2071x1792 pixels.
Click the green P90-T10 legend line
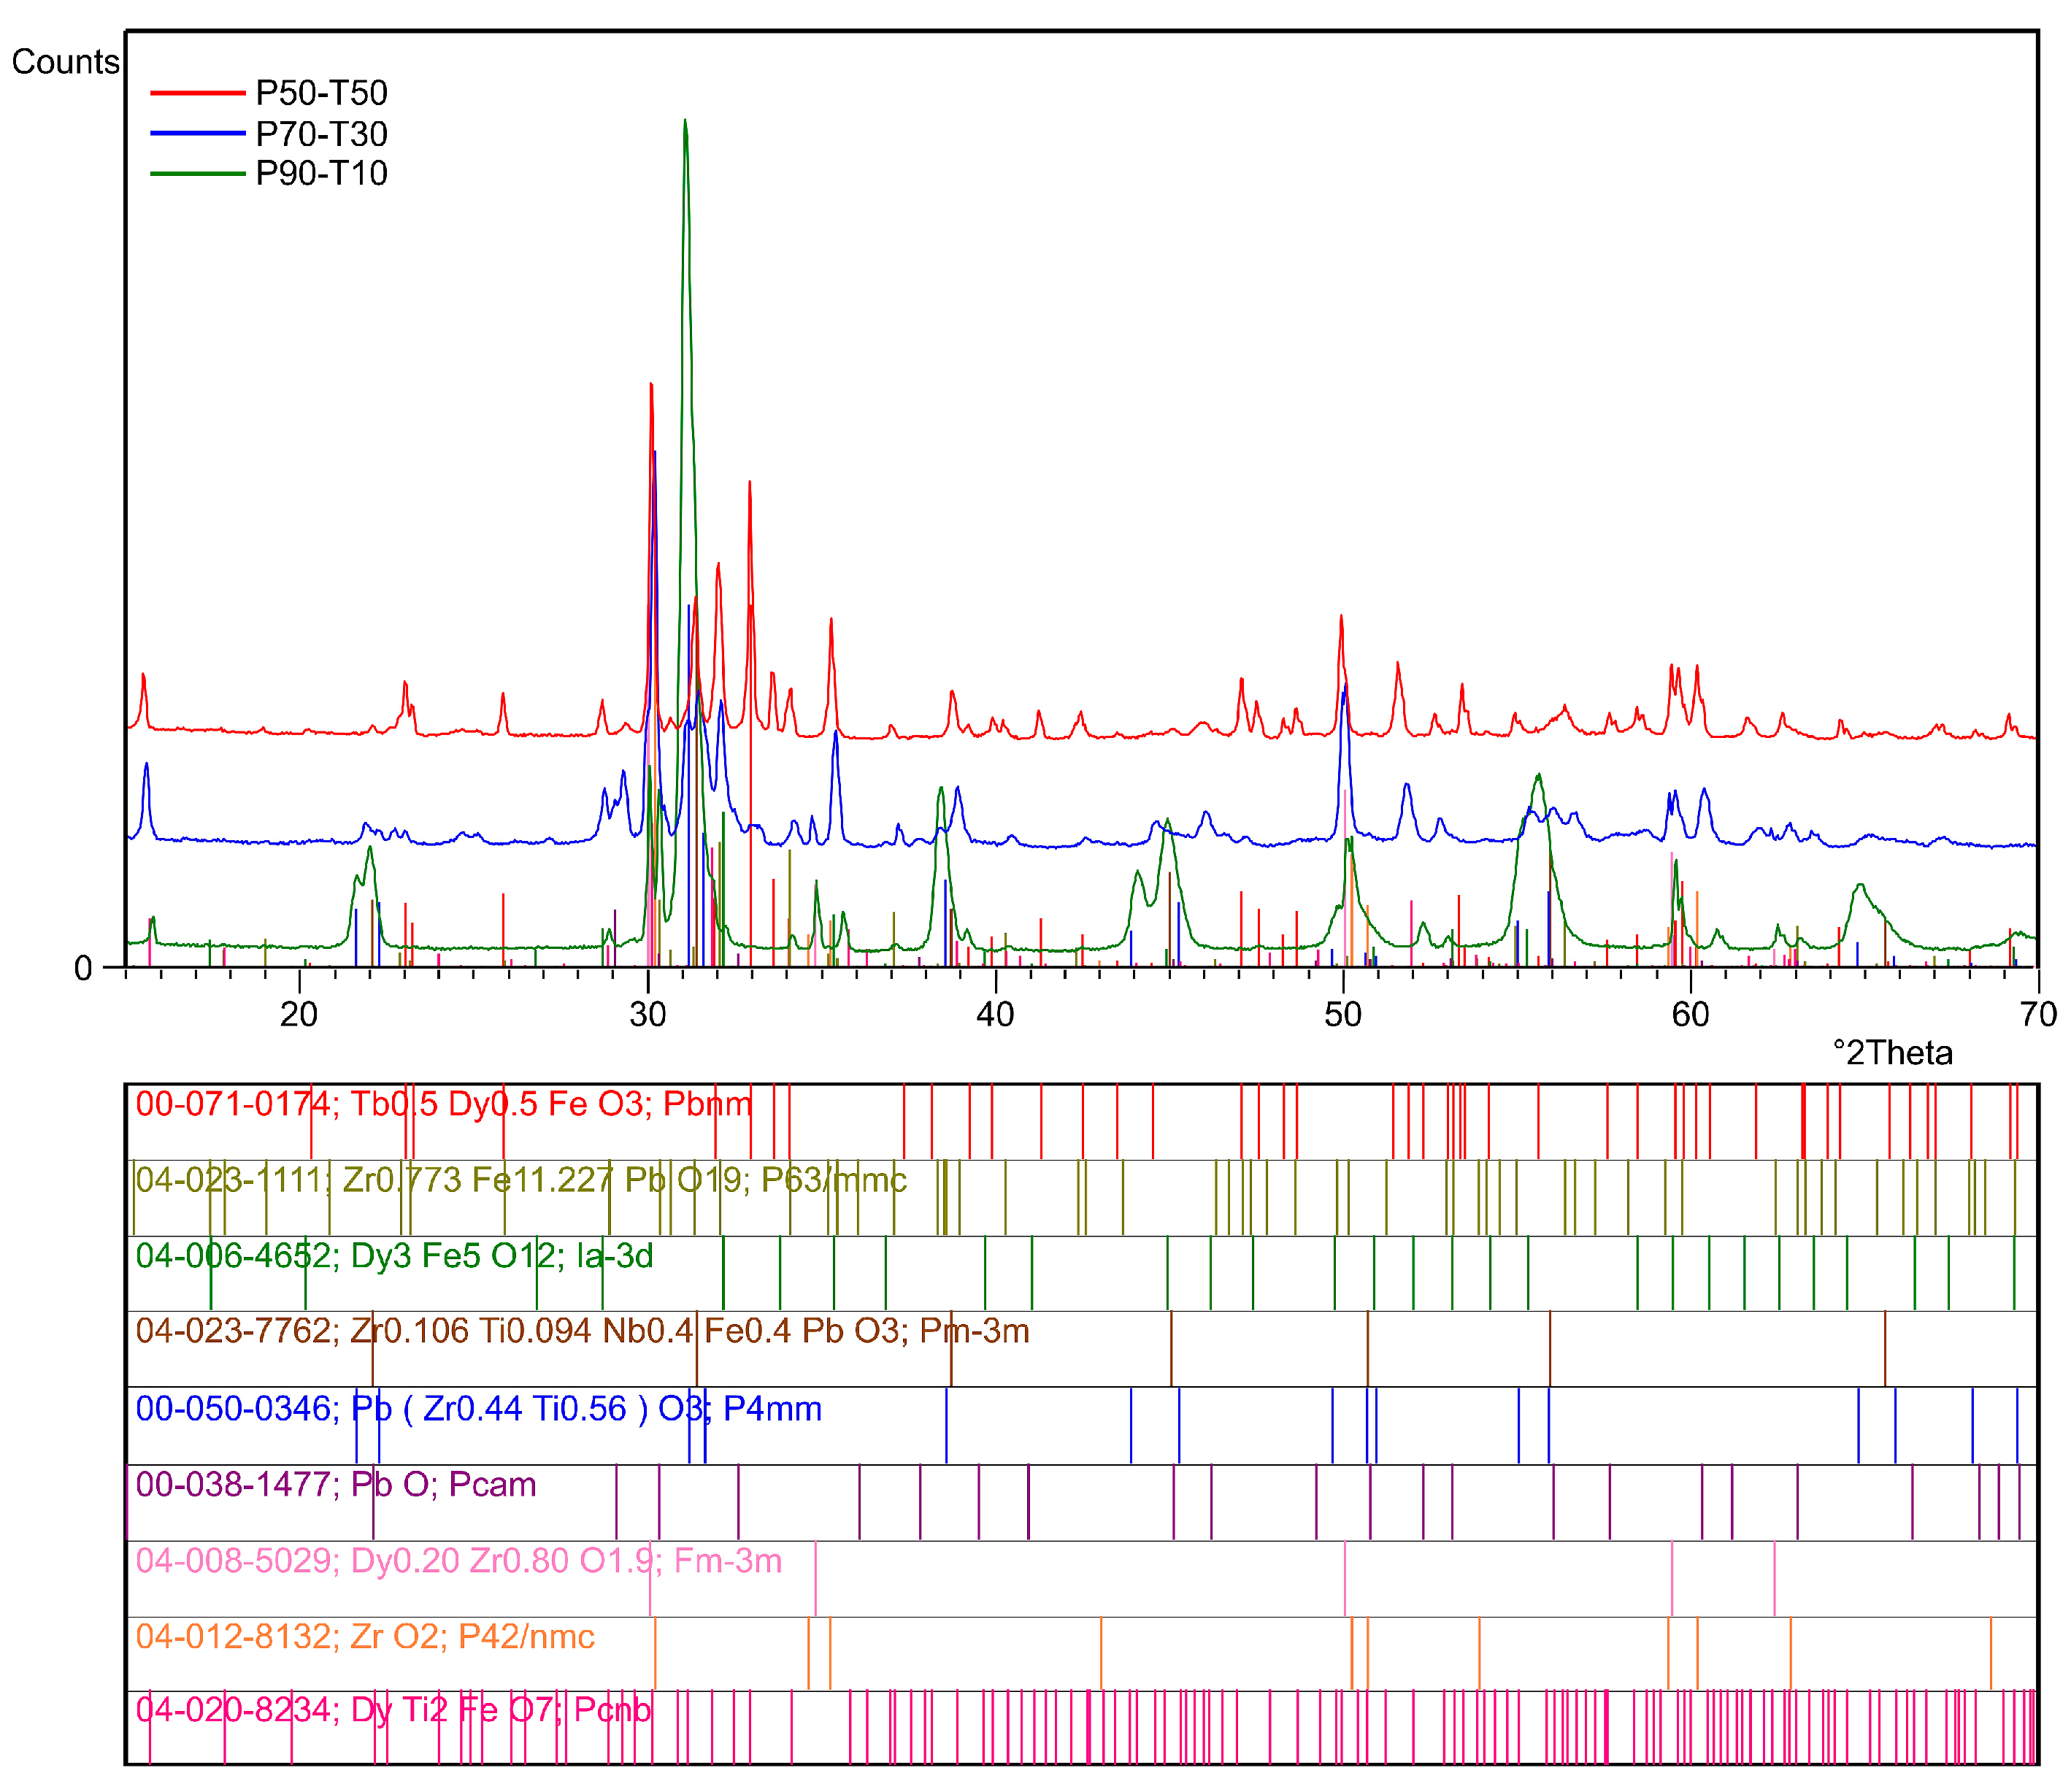click(x=197, y=174)
